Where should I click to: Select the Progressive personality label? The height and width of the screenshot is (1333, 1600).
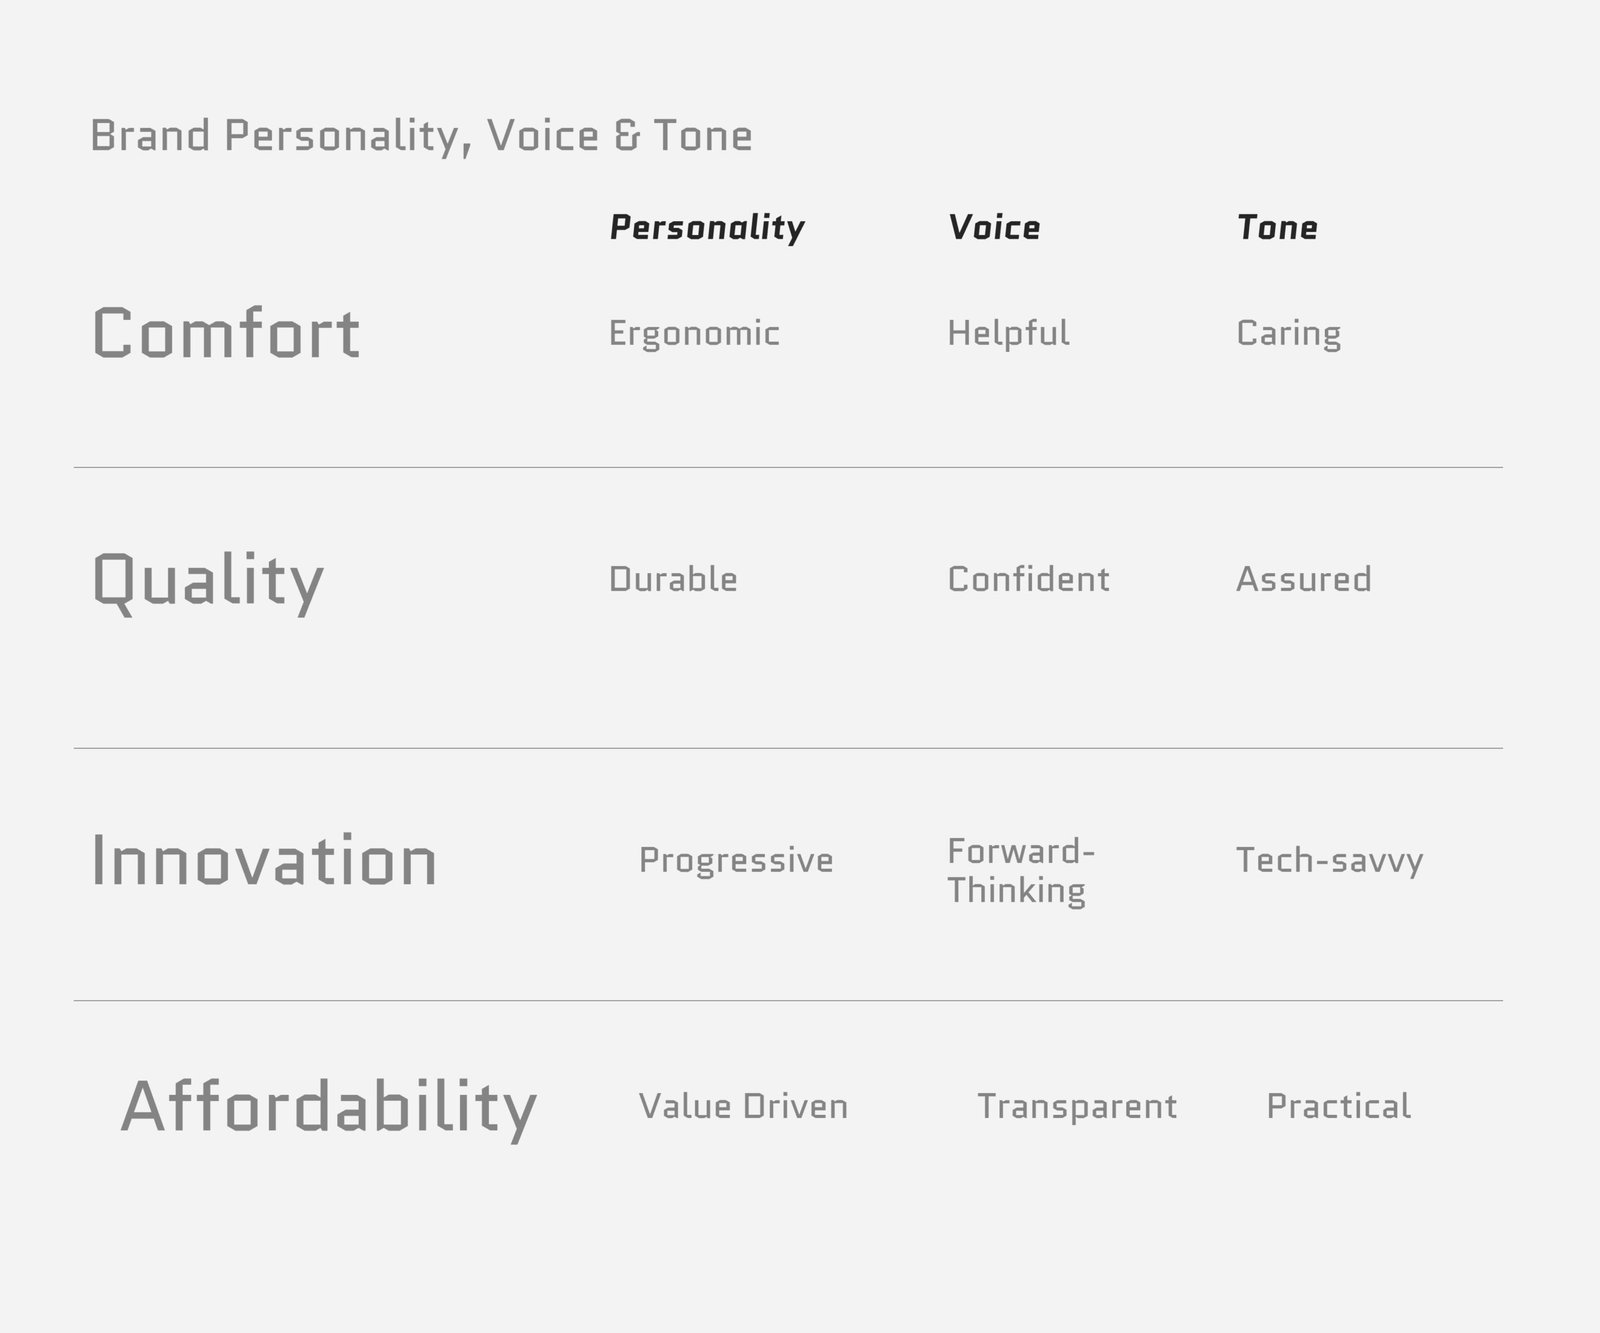coord(736,860)
